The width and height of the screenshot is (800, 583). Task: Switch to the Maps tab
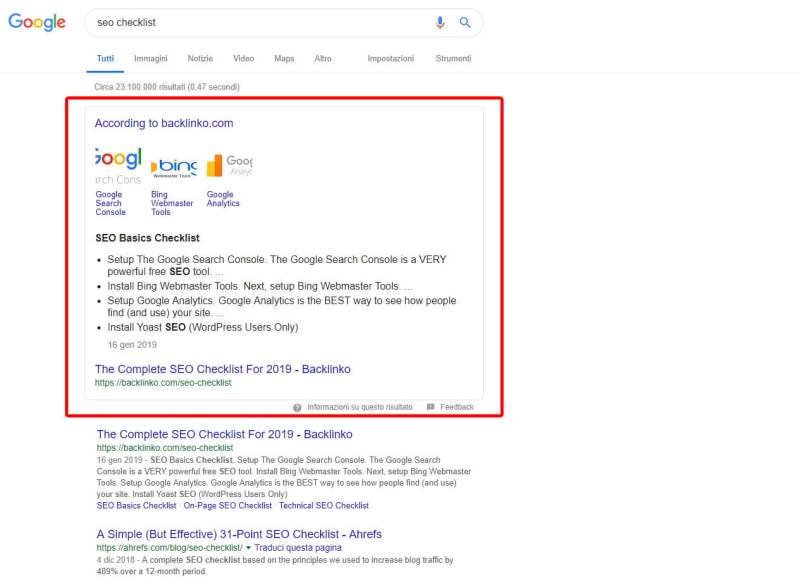point(284,59)
